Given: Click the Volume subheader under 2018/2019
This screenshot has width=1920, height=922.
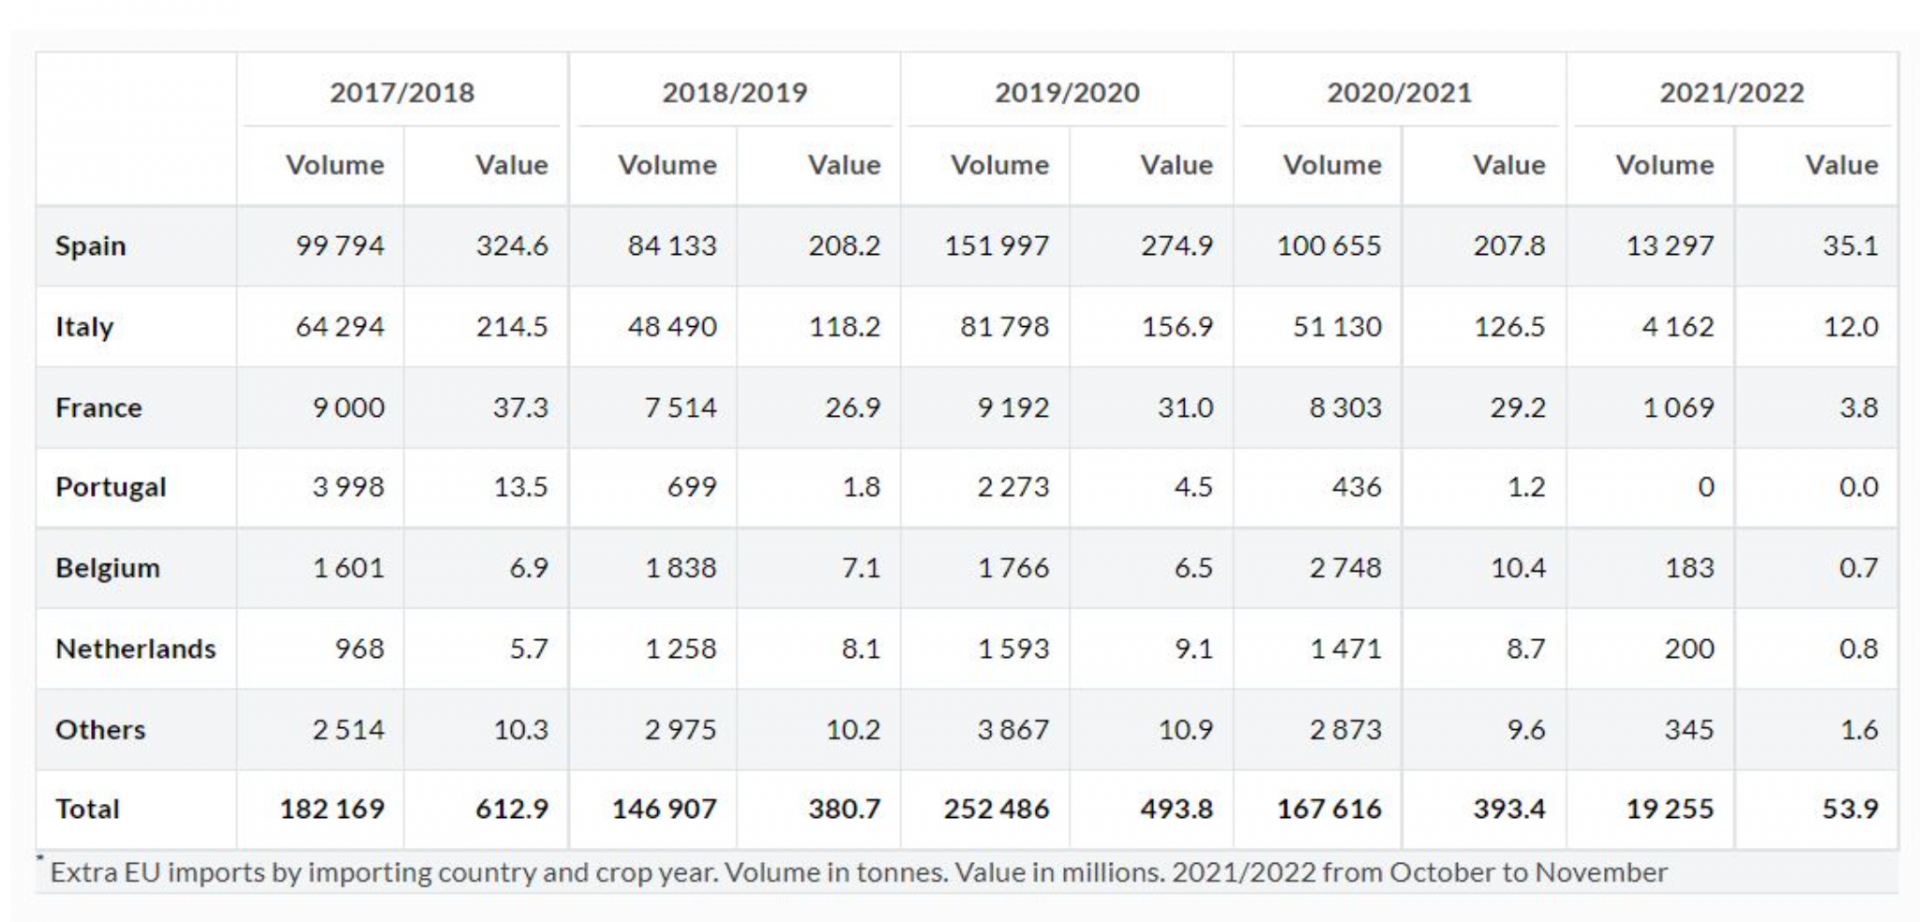Looking at the screenshot, I should click(667, 165).
